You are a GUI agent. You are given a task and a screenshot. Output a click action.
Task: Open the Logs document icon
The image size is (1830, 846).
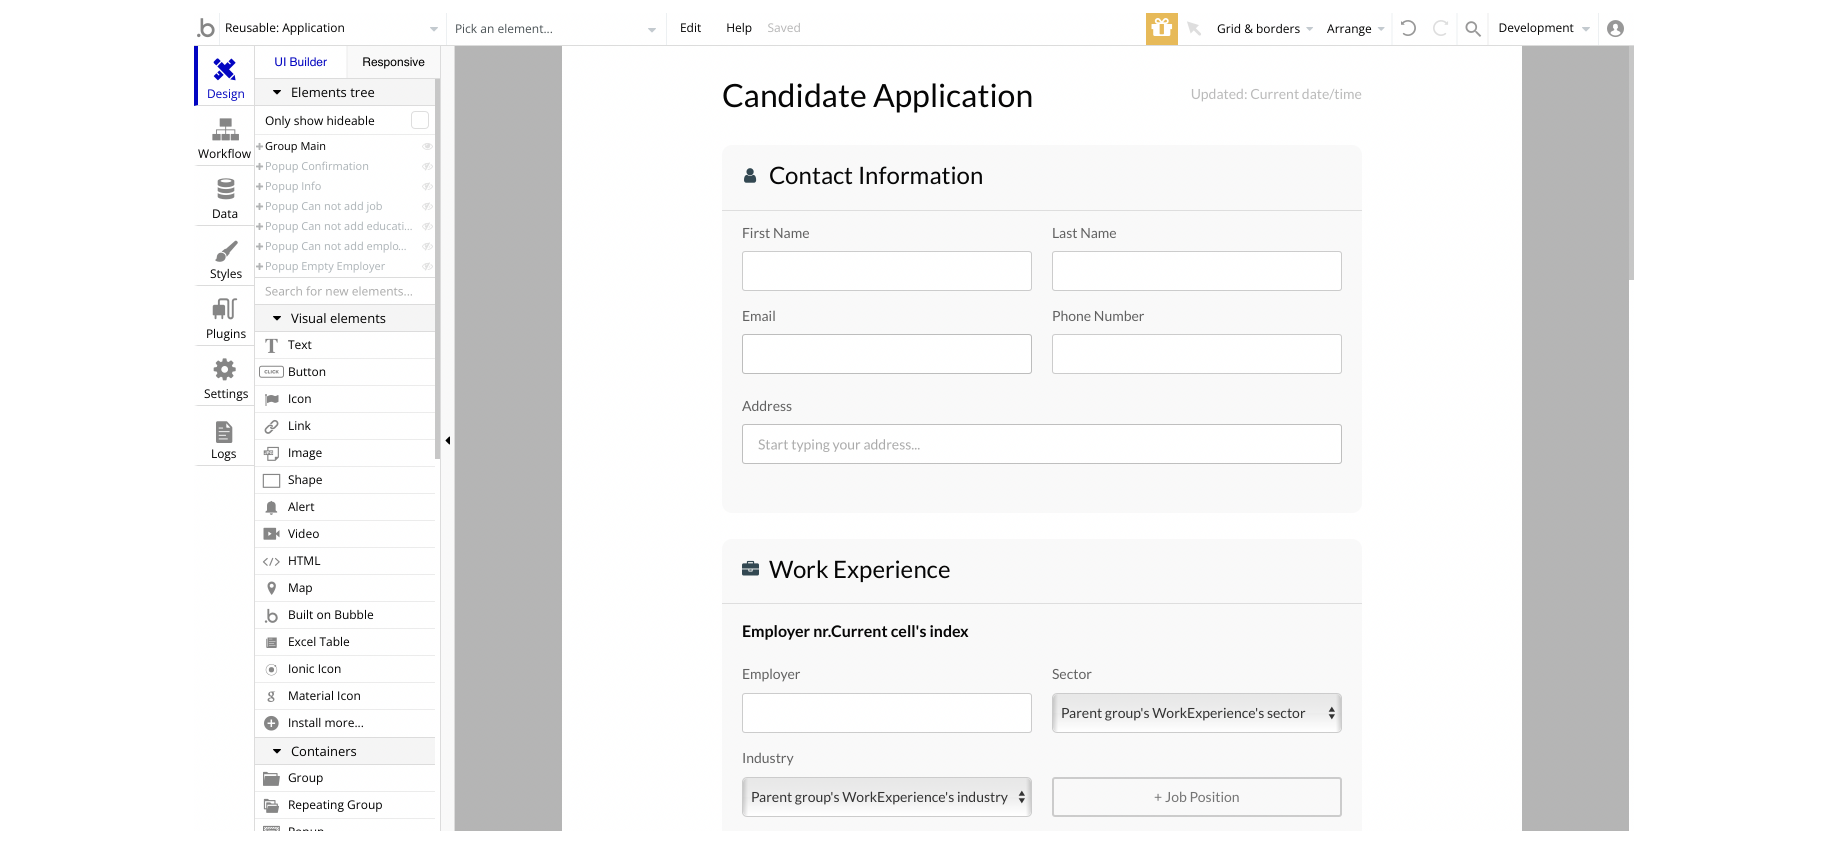click(224, 432)
